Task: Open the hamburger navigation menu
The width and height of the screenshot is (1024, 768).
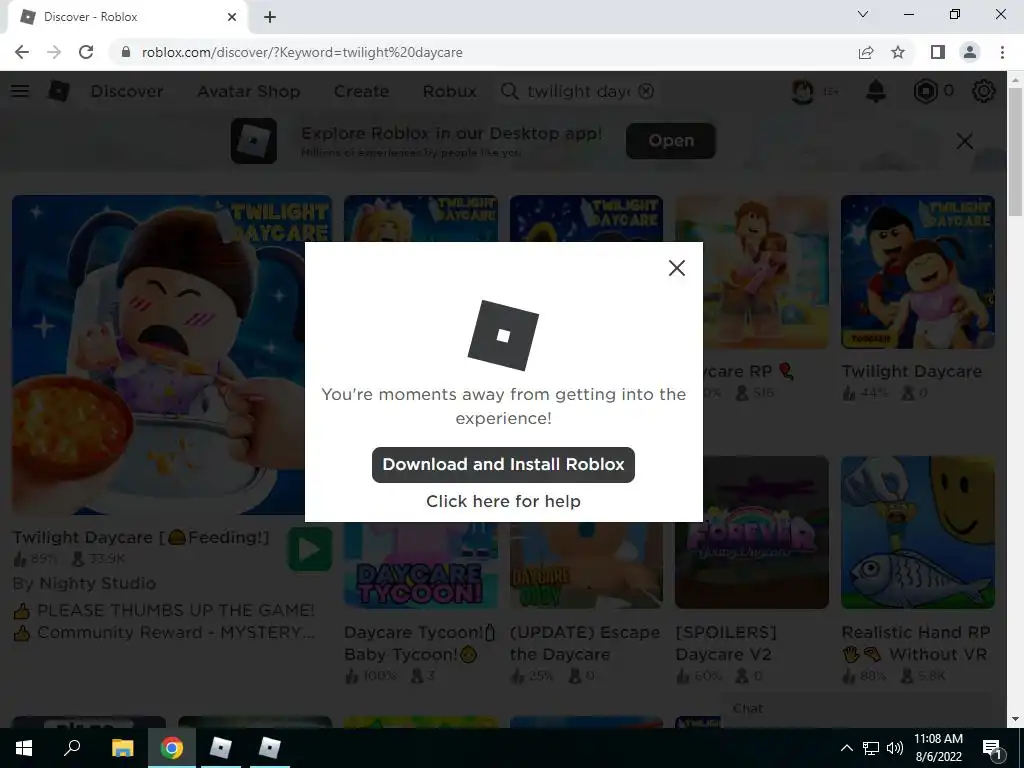Action: point(20,91)
